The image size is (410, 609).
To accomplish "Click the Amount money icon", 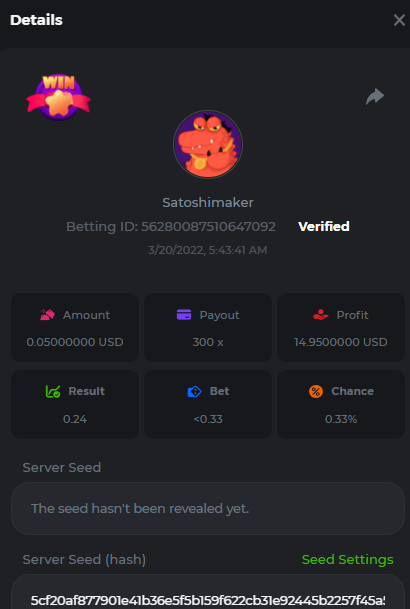I will 47,315.
